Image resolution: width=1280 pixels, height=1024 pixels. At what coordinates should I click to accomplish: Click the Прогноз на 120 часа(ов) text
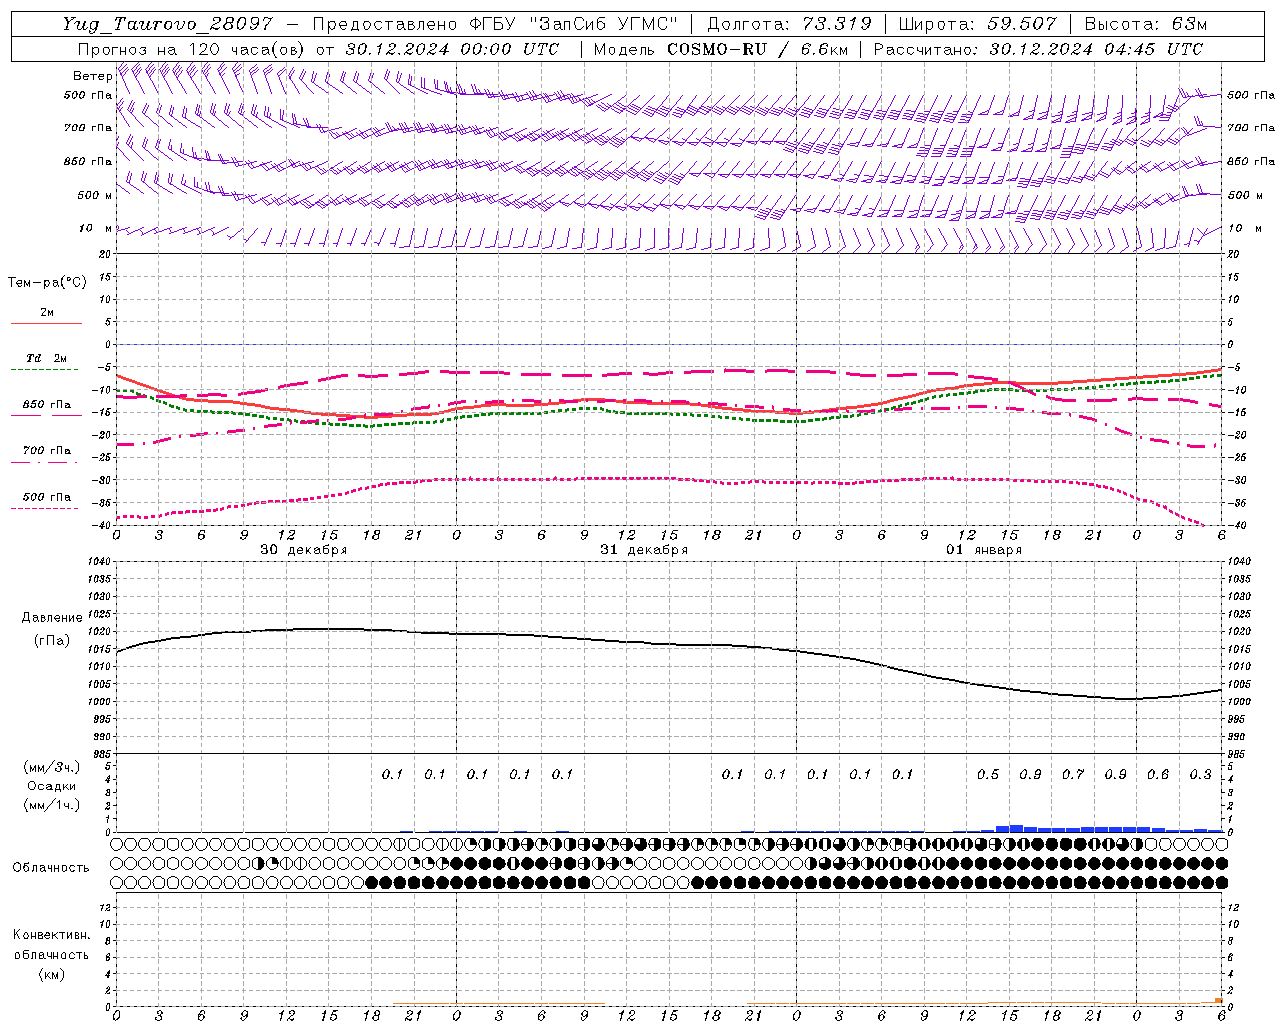click(x=192, y=49)
